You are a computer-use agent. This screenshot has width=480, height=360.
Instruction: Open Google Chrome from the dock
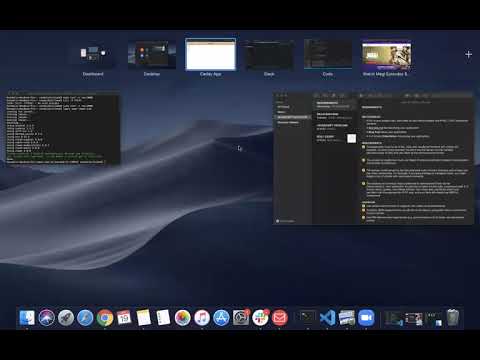pyautogui.click(x=105, y=318)
